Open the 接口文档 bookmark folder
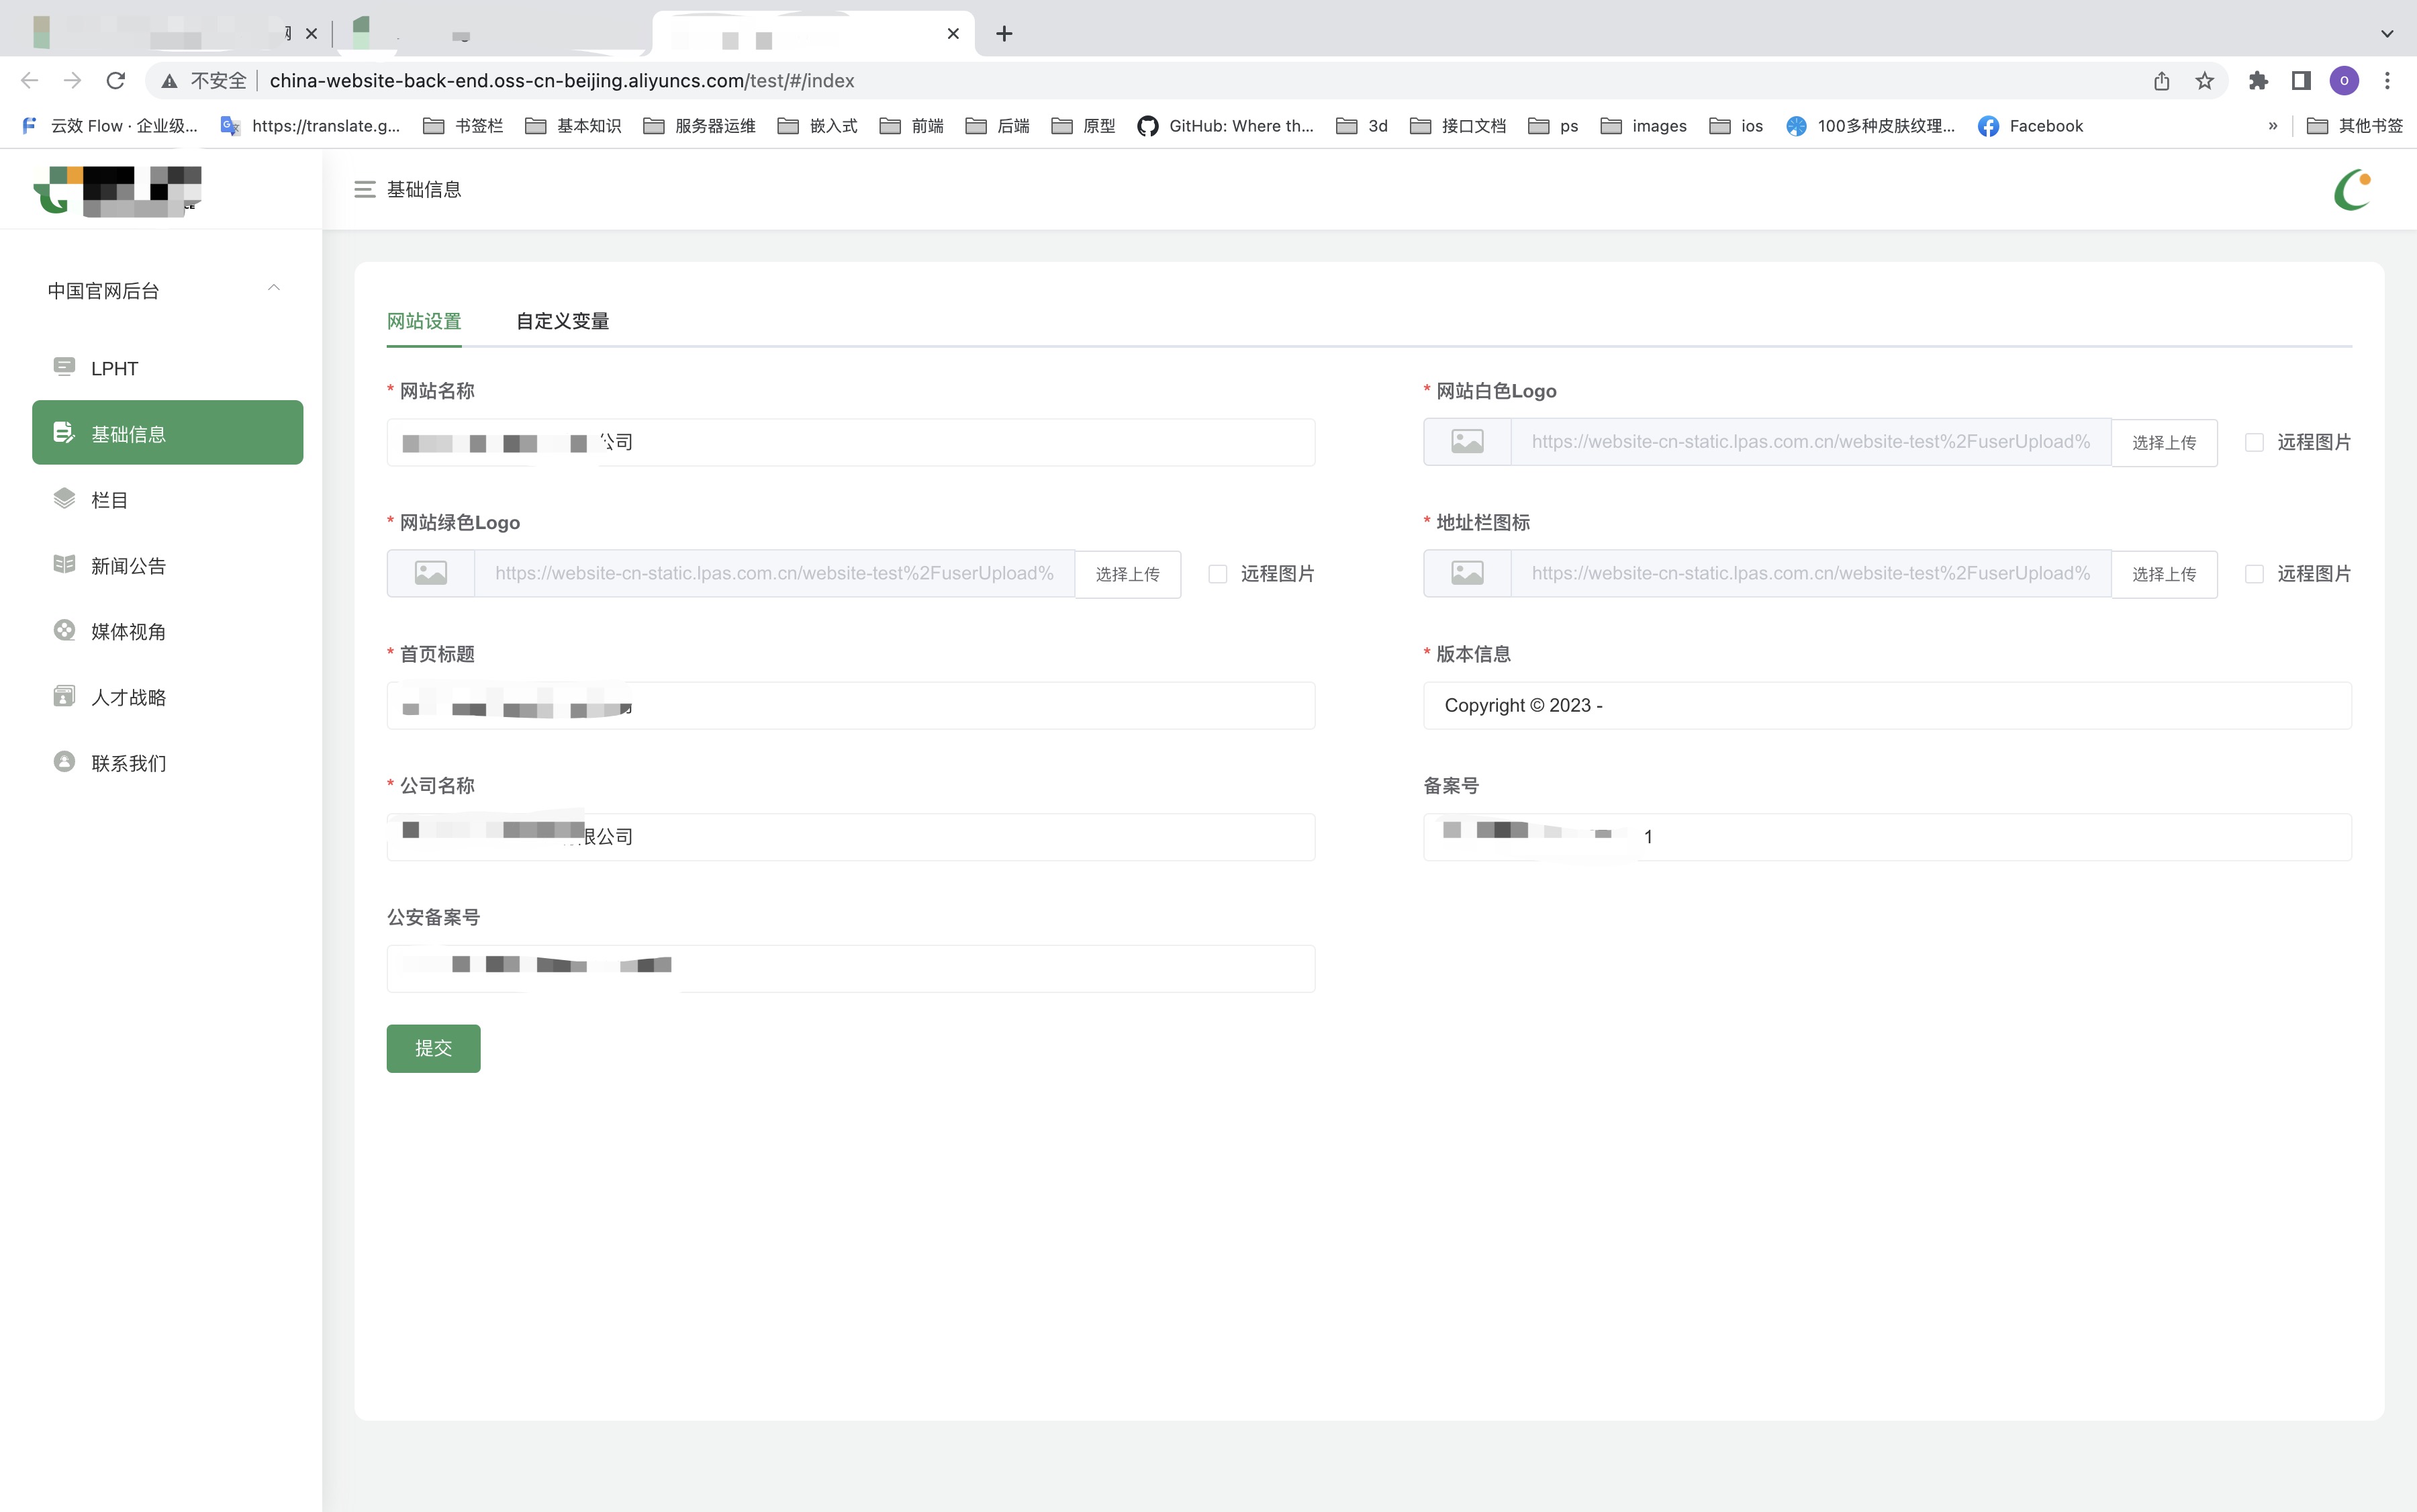Viewport: 2417px width, 1512px height. click(1458, 126)
